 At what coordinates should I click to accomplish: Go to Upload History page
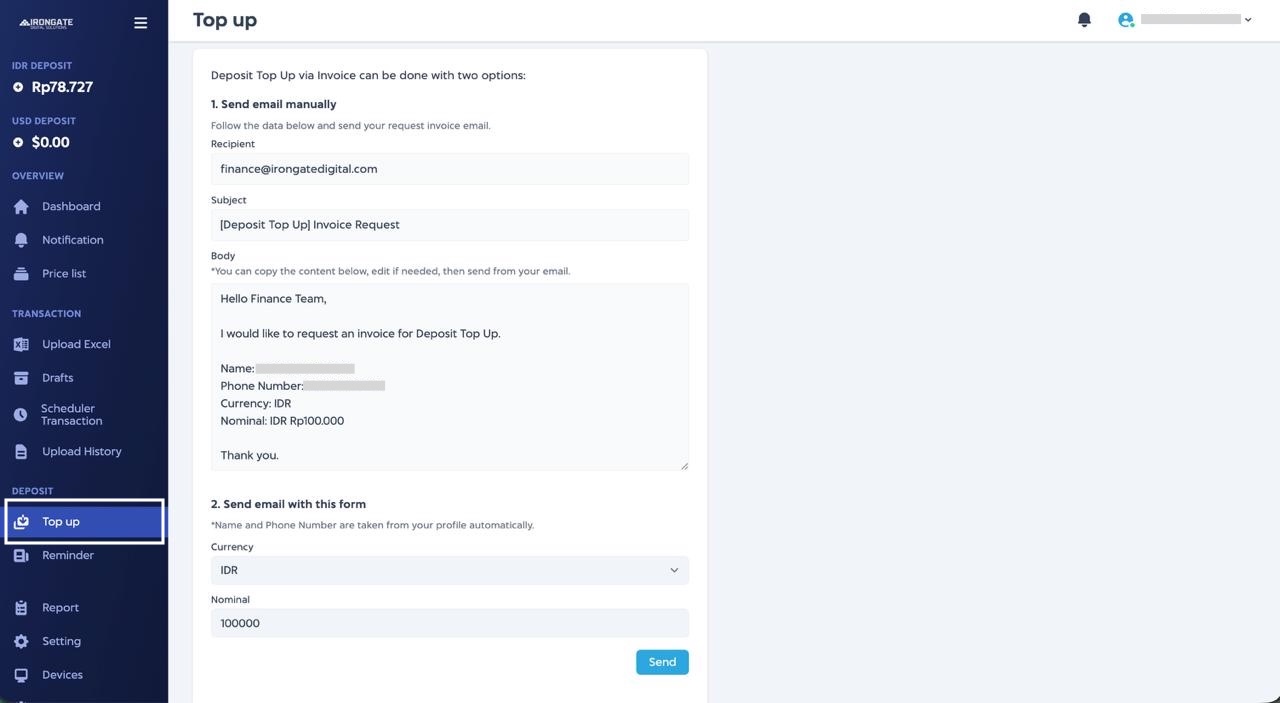click(81, 452)
